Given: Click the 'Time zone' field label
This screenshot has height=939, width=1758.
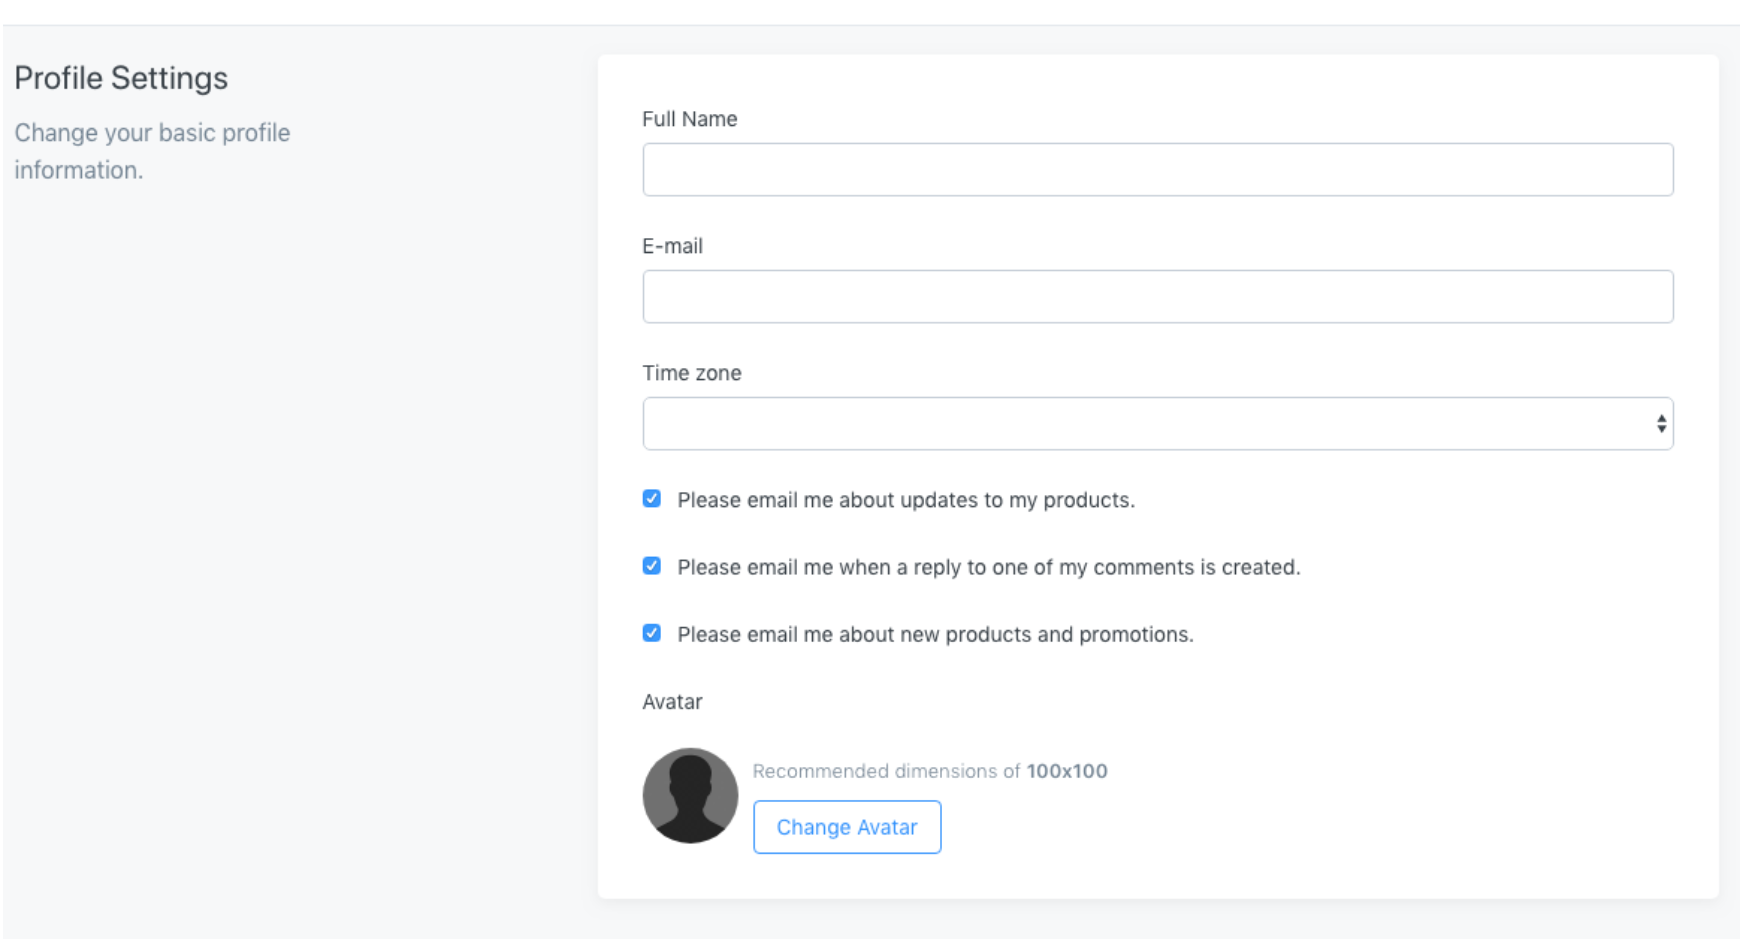Looking at the screenshot, I should click(691, 373).
